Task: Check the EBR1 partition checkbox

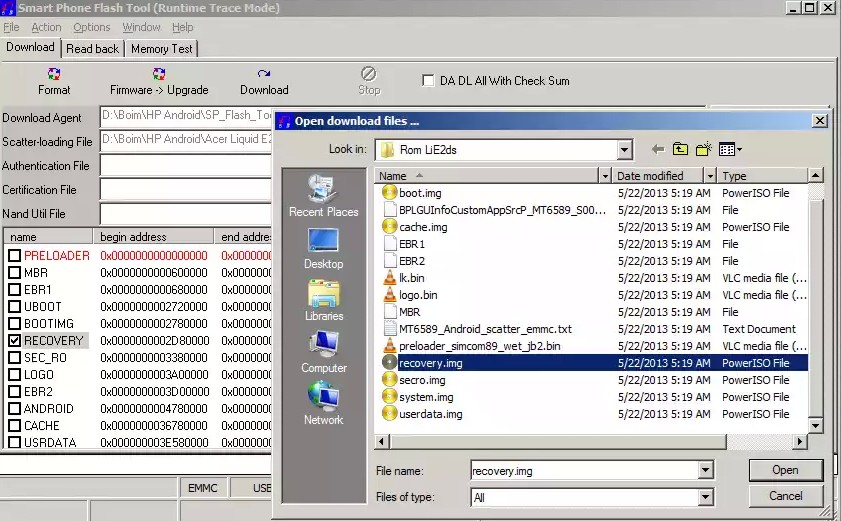Action: pyautogui.click(x=14, y=290)
